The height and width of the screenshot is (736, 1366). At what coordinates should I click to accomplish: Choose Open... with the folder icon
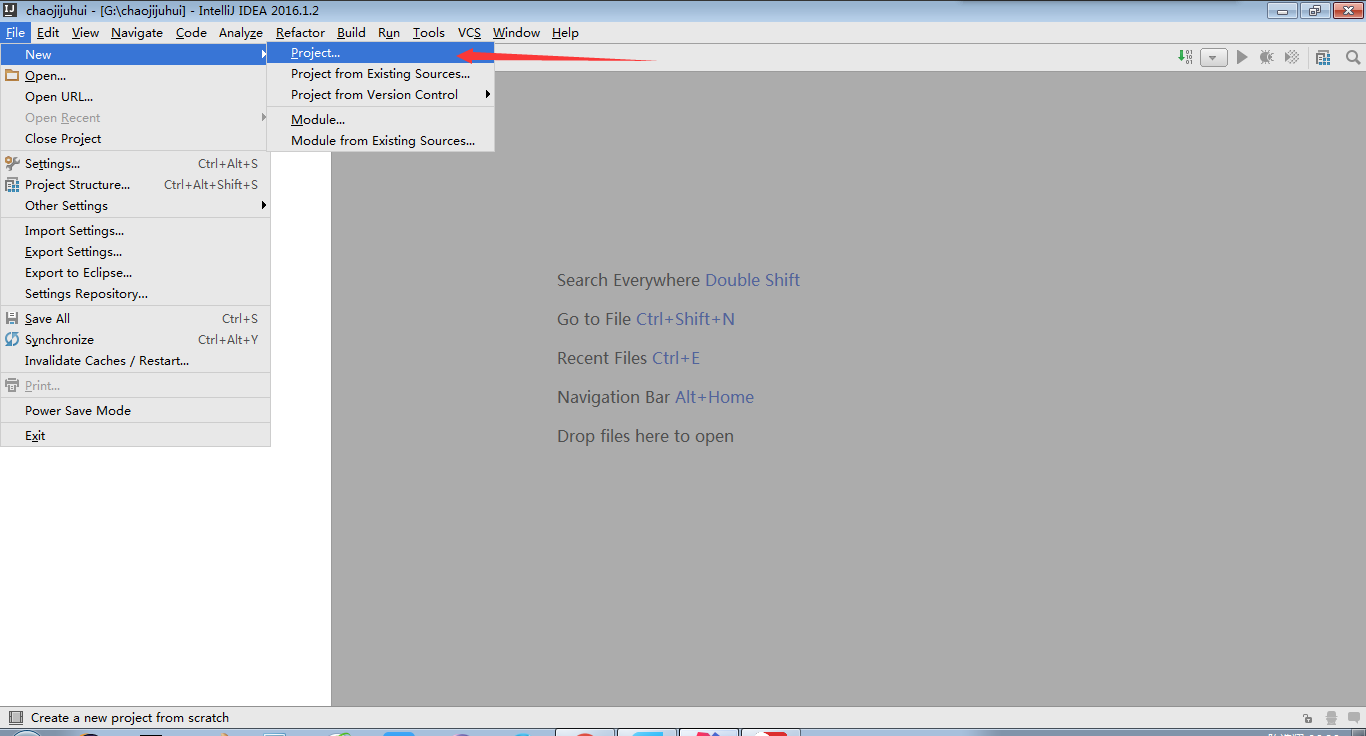tap(135, 76)
